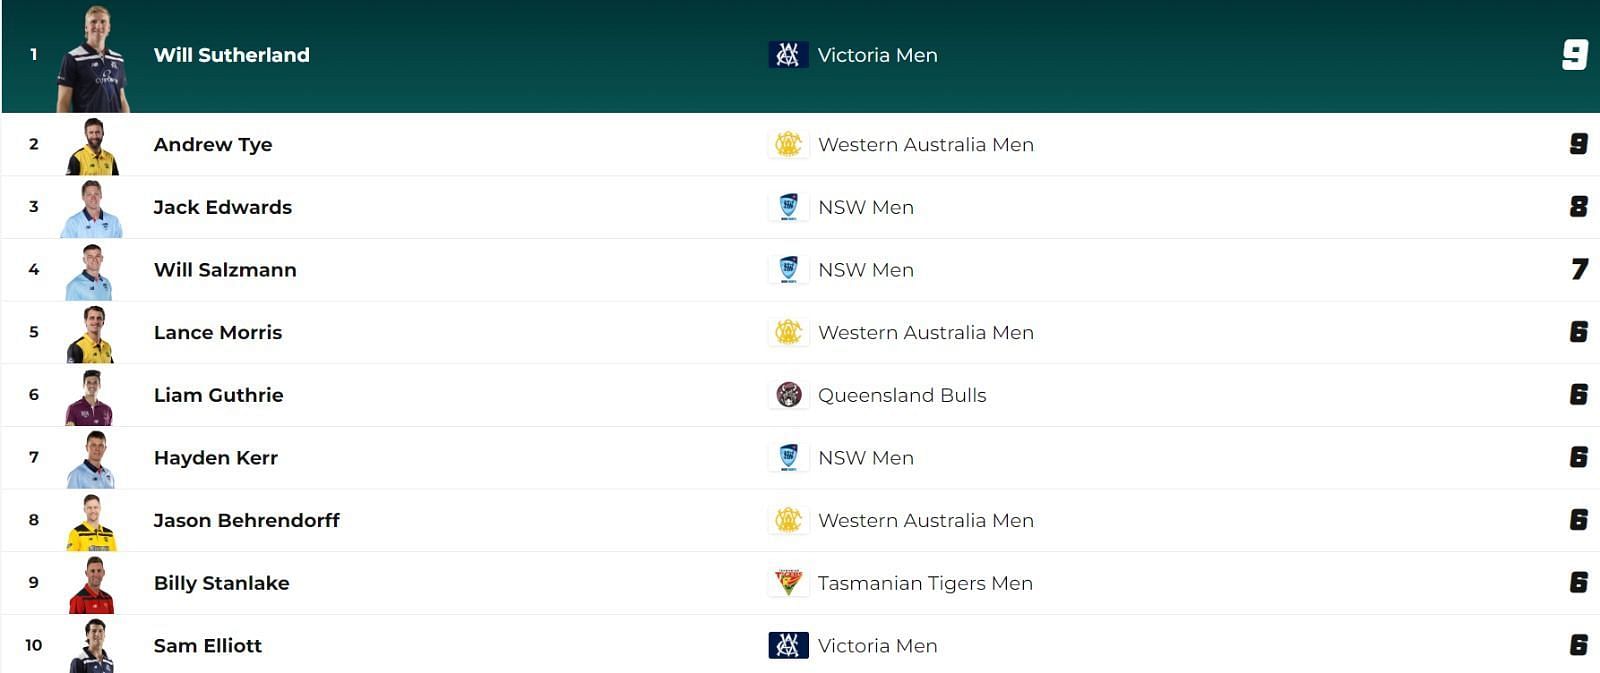View Jason Behrendorff's headshot
Screen dimensions: 1600x673
click(92, 523)
